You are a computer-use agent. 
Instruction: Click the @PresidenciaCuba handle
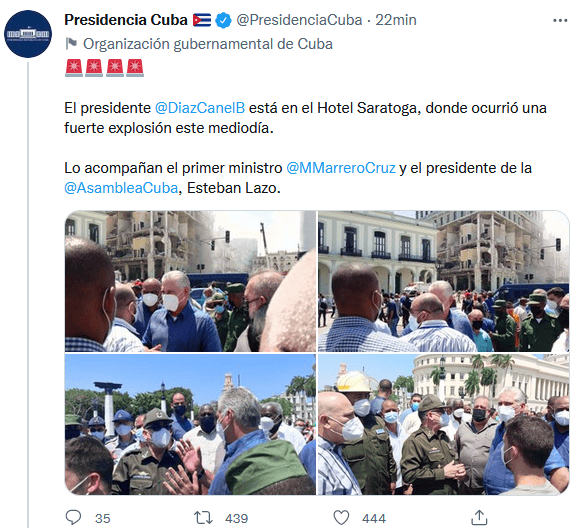(x=299, y=20)
